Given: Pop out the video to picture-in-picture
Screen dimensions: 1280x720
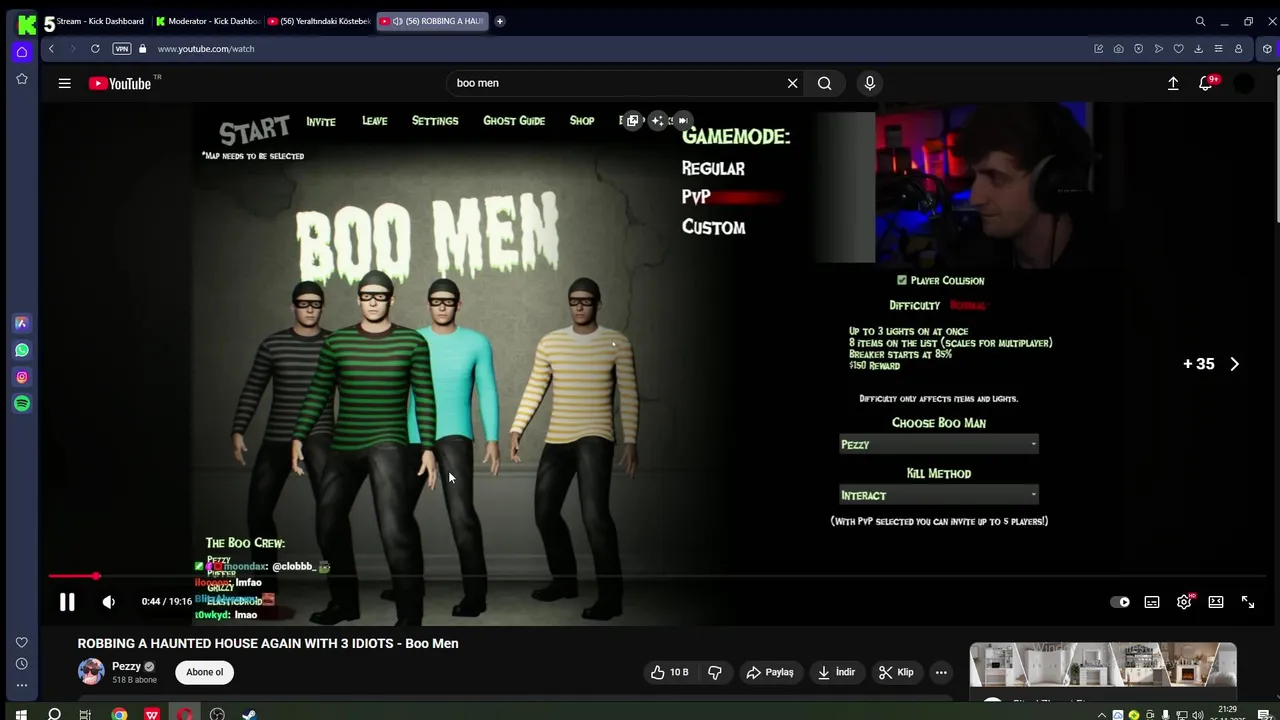Looking at the screenshot, I should pos(632,120).
